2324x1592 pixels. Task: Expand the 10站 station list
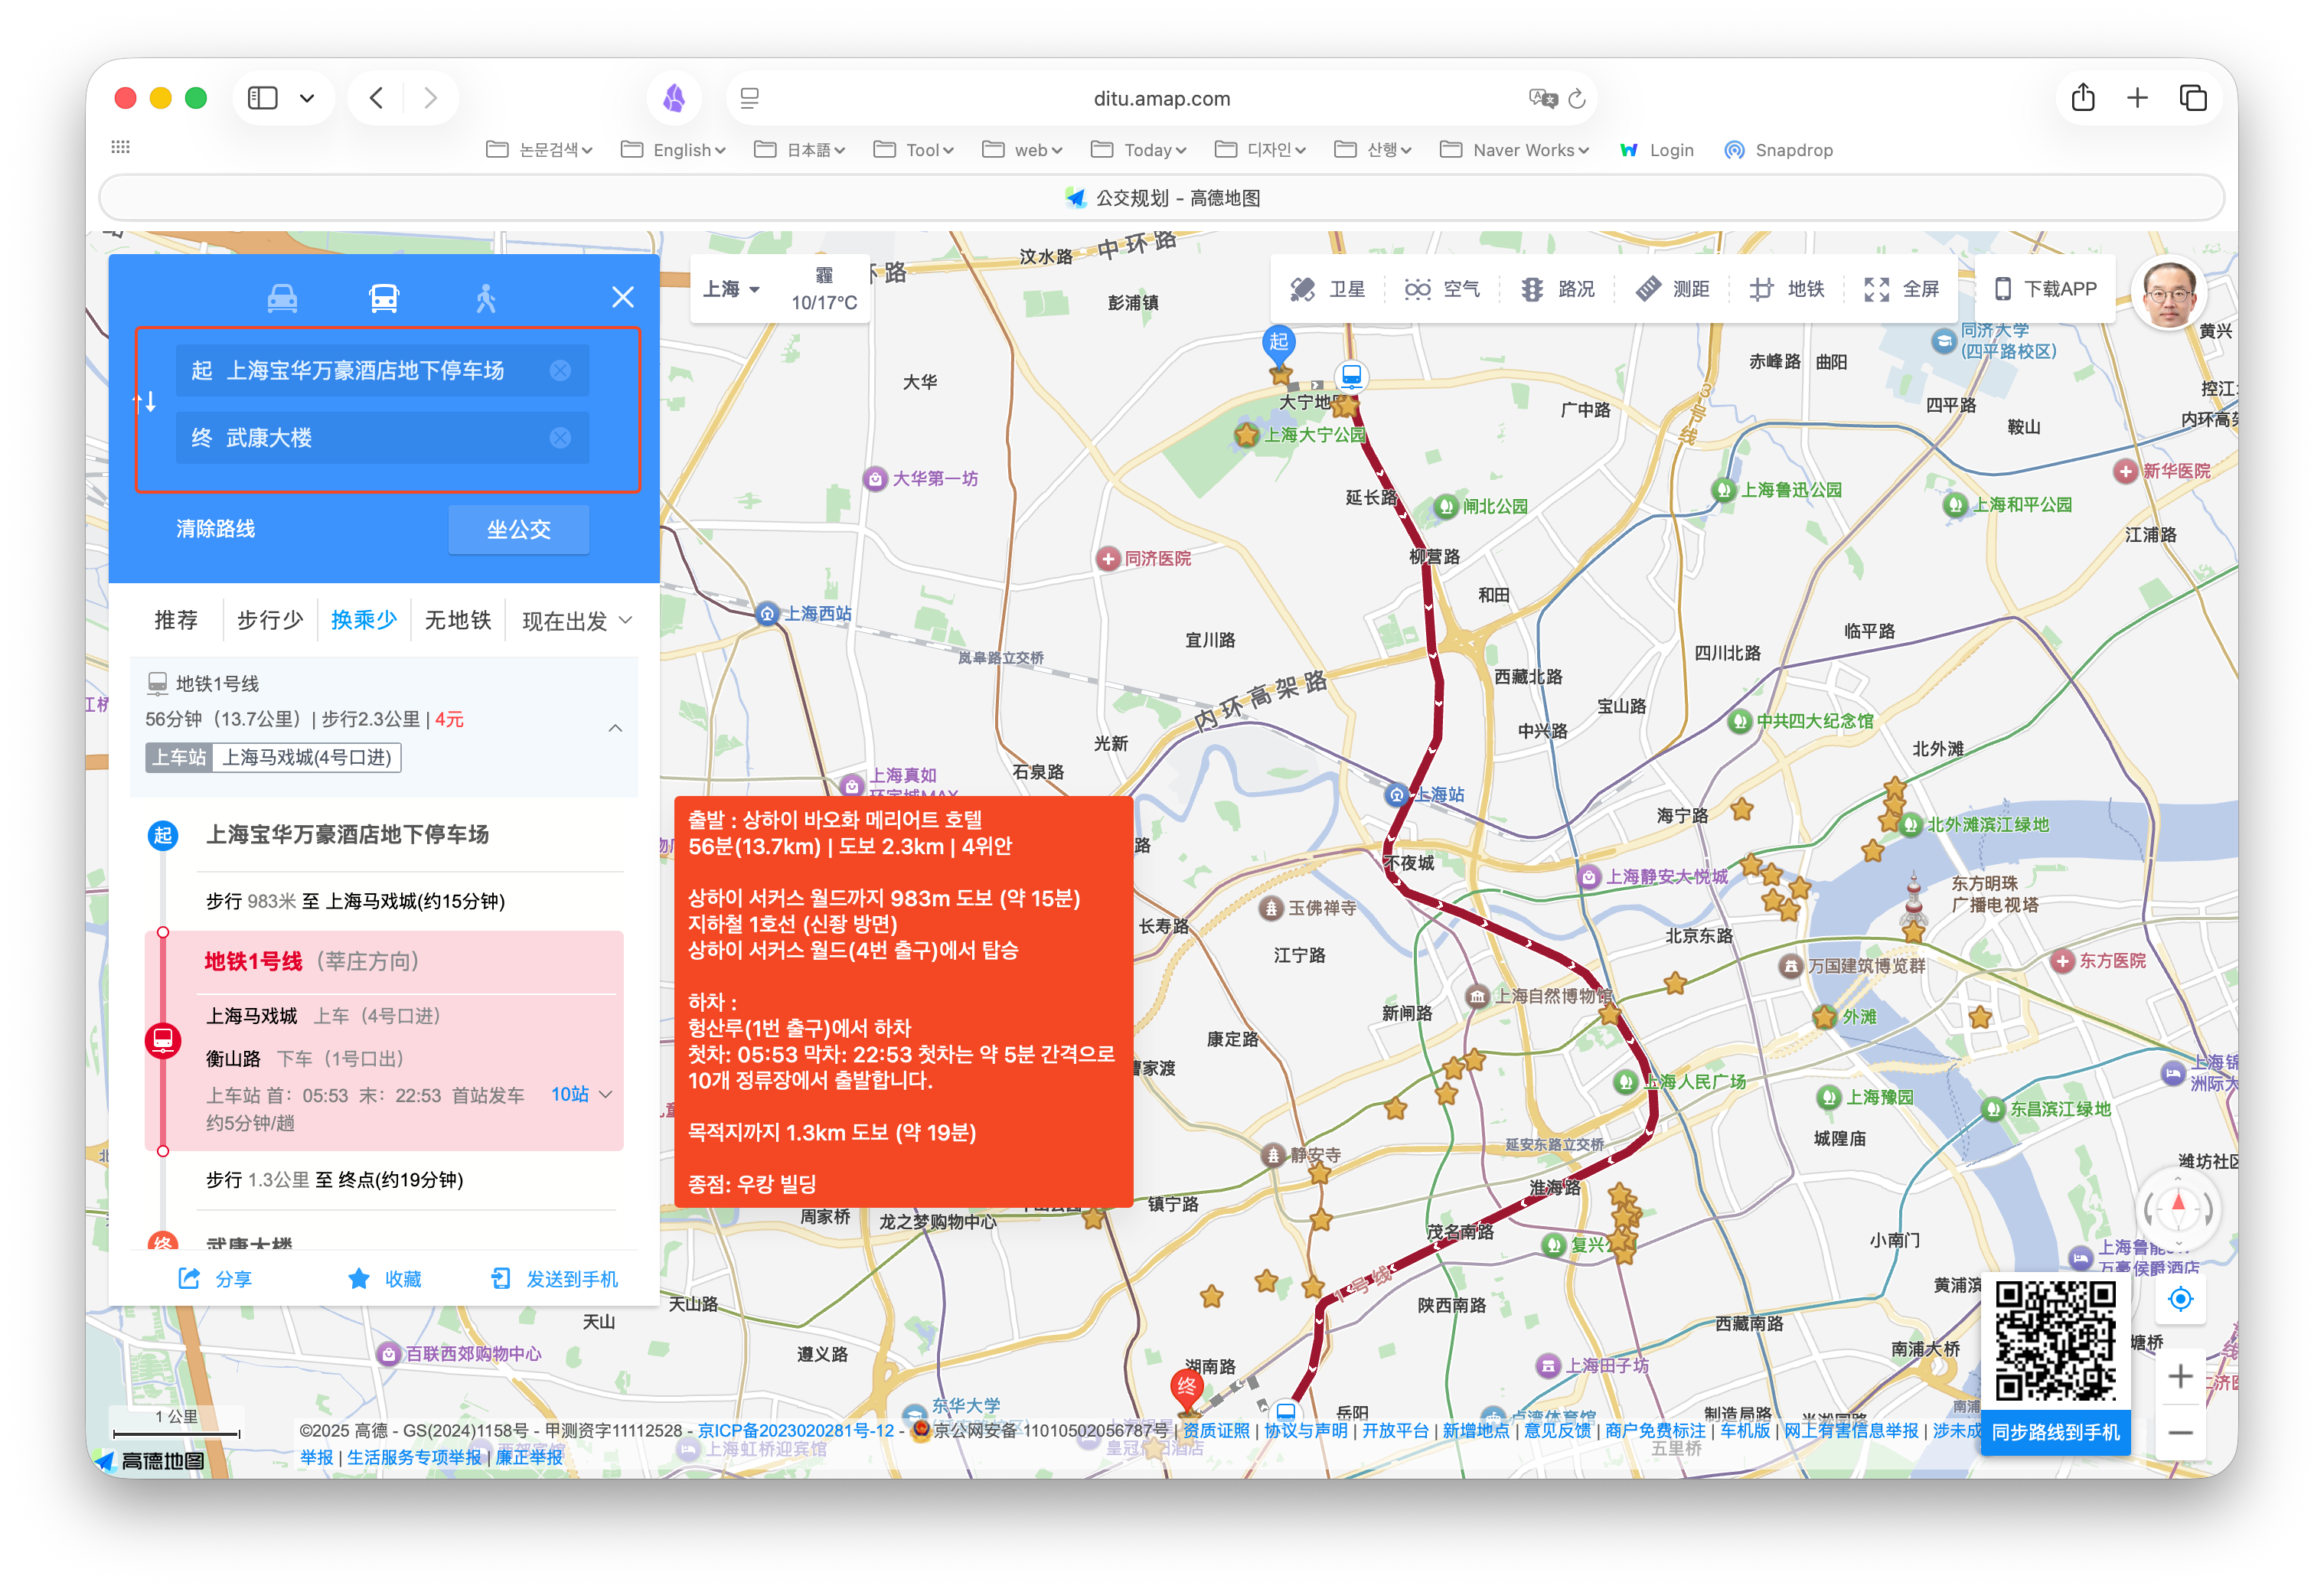click(x=581, y=1095)
